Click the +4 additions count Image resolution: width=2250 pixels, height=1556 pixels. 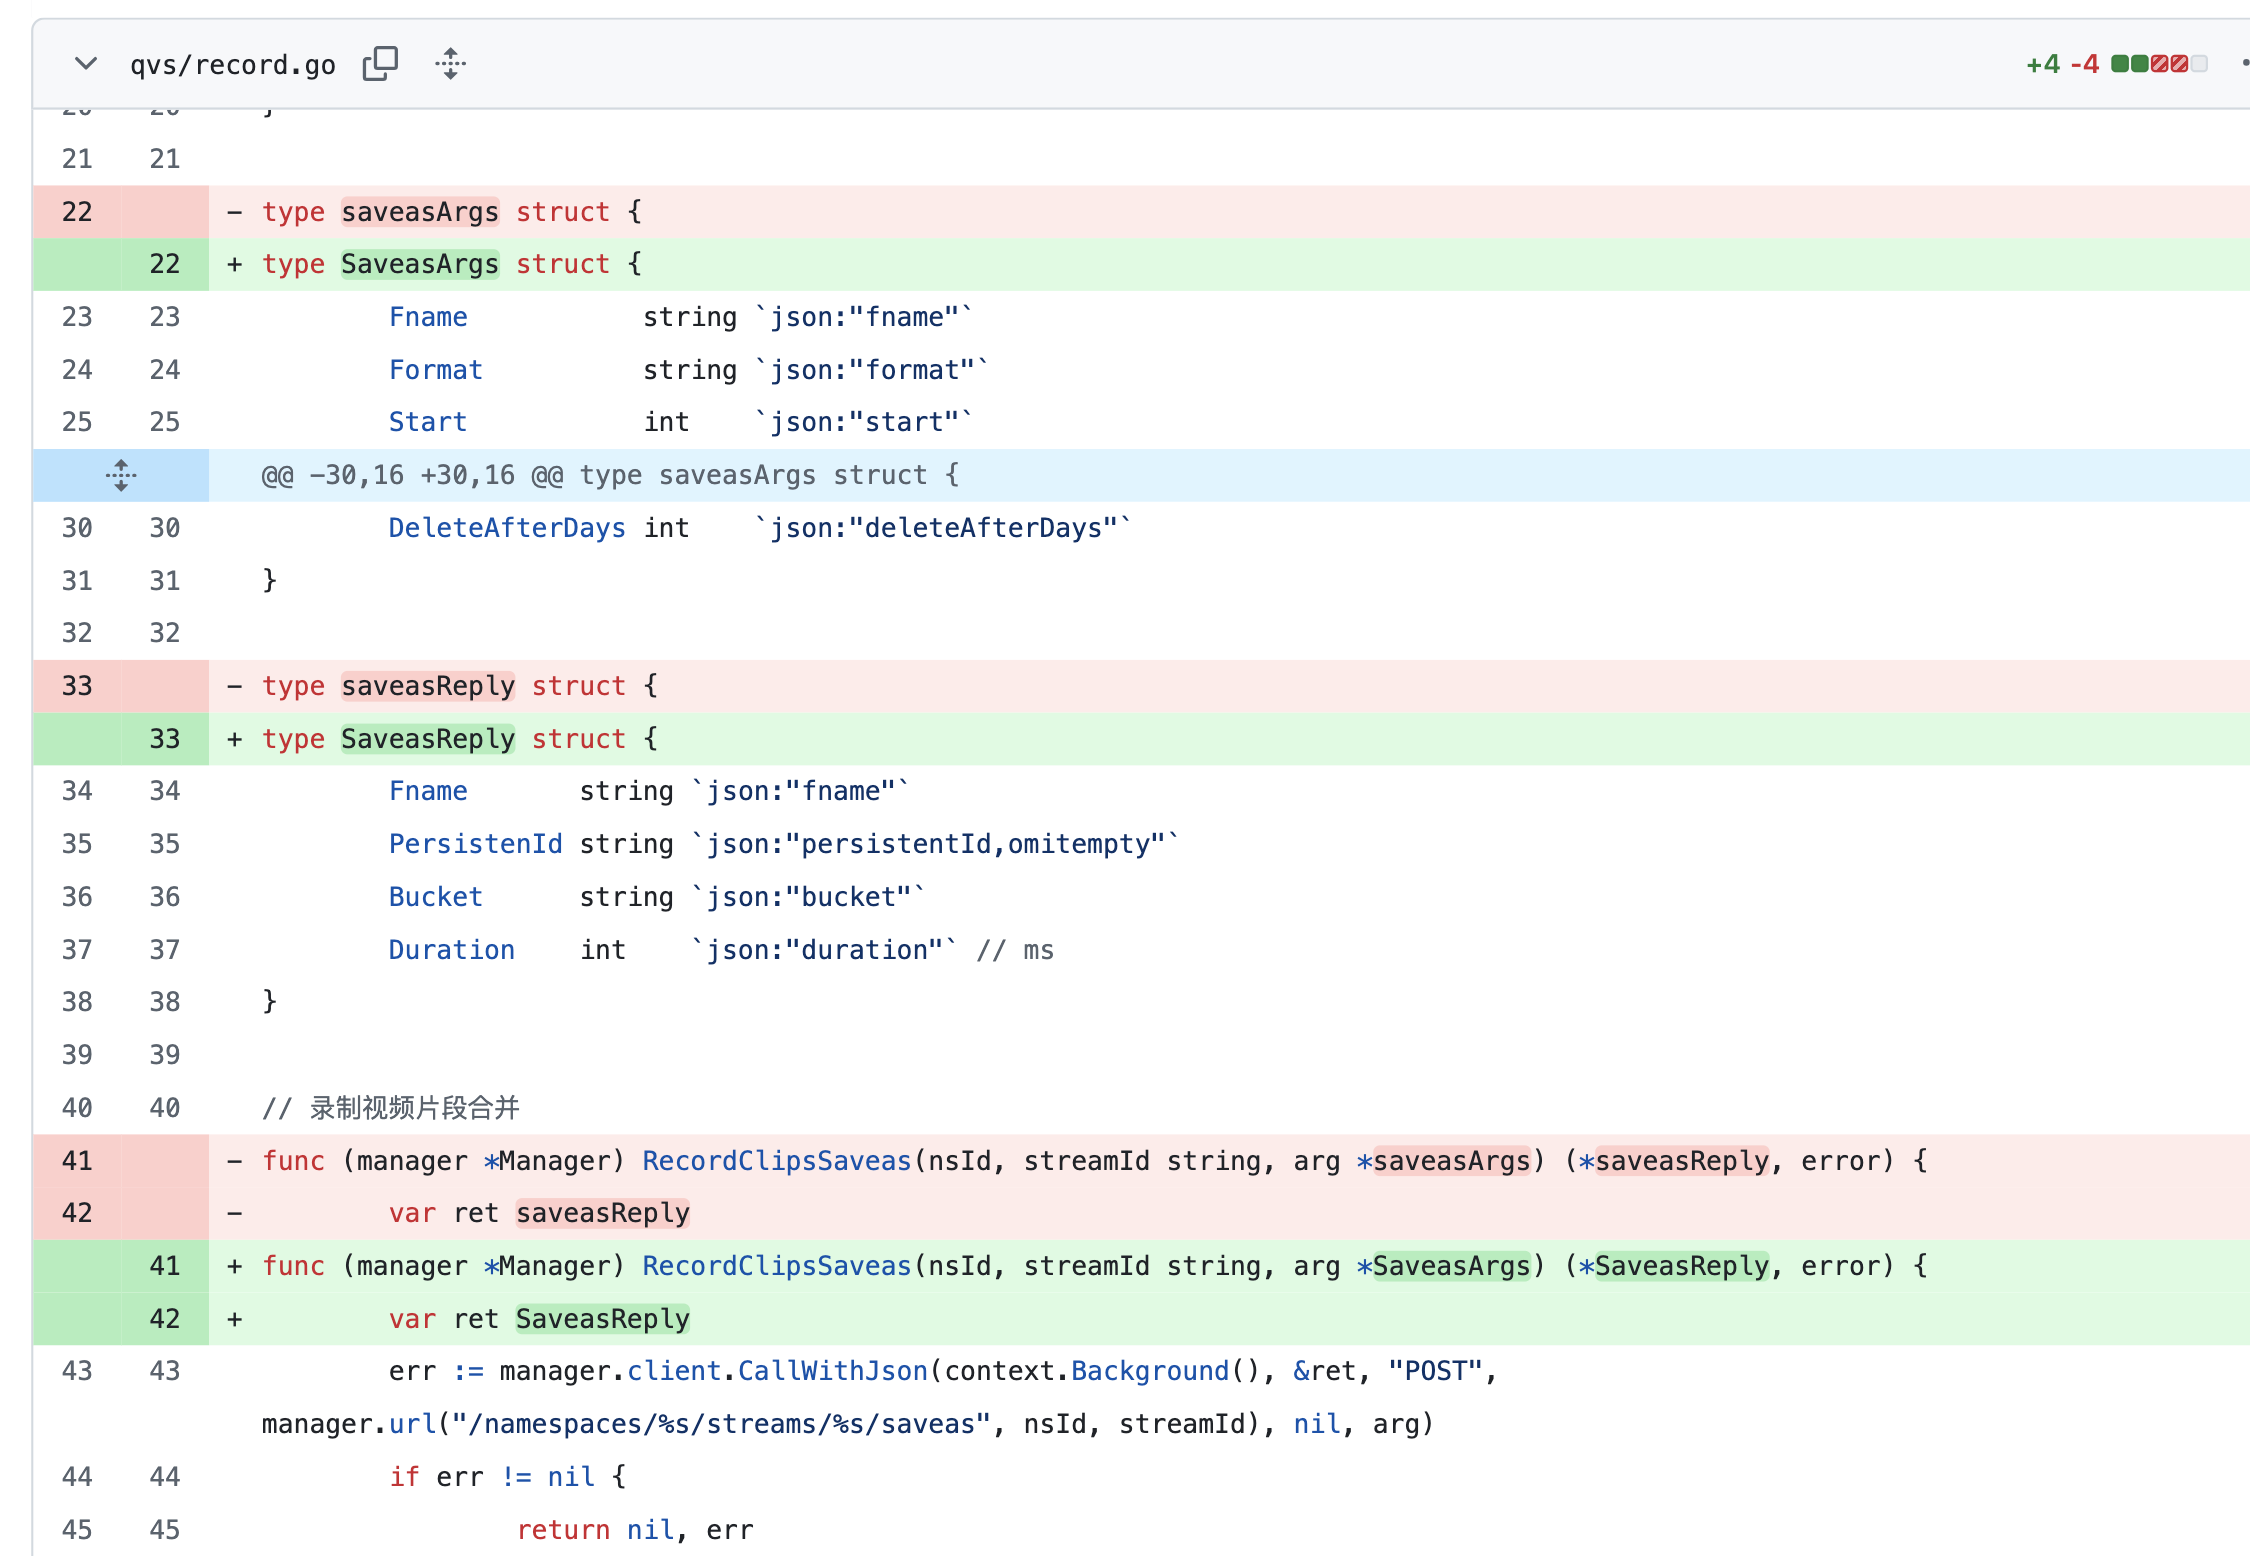[2043, 64]
